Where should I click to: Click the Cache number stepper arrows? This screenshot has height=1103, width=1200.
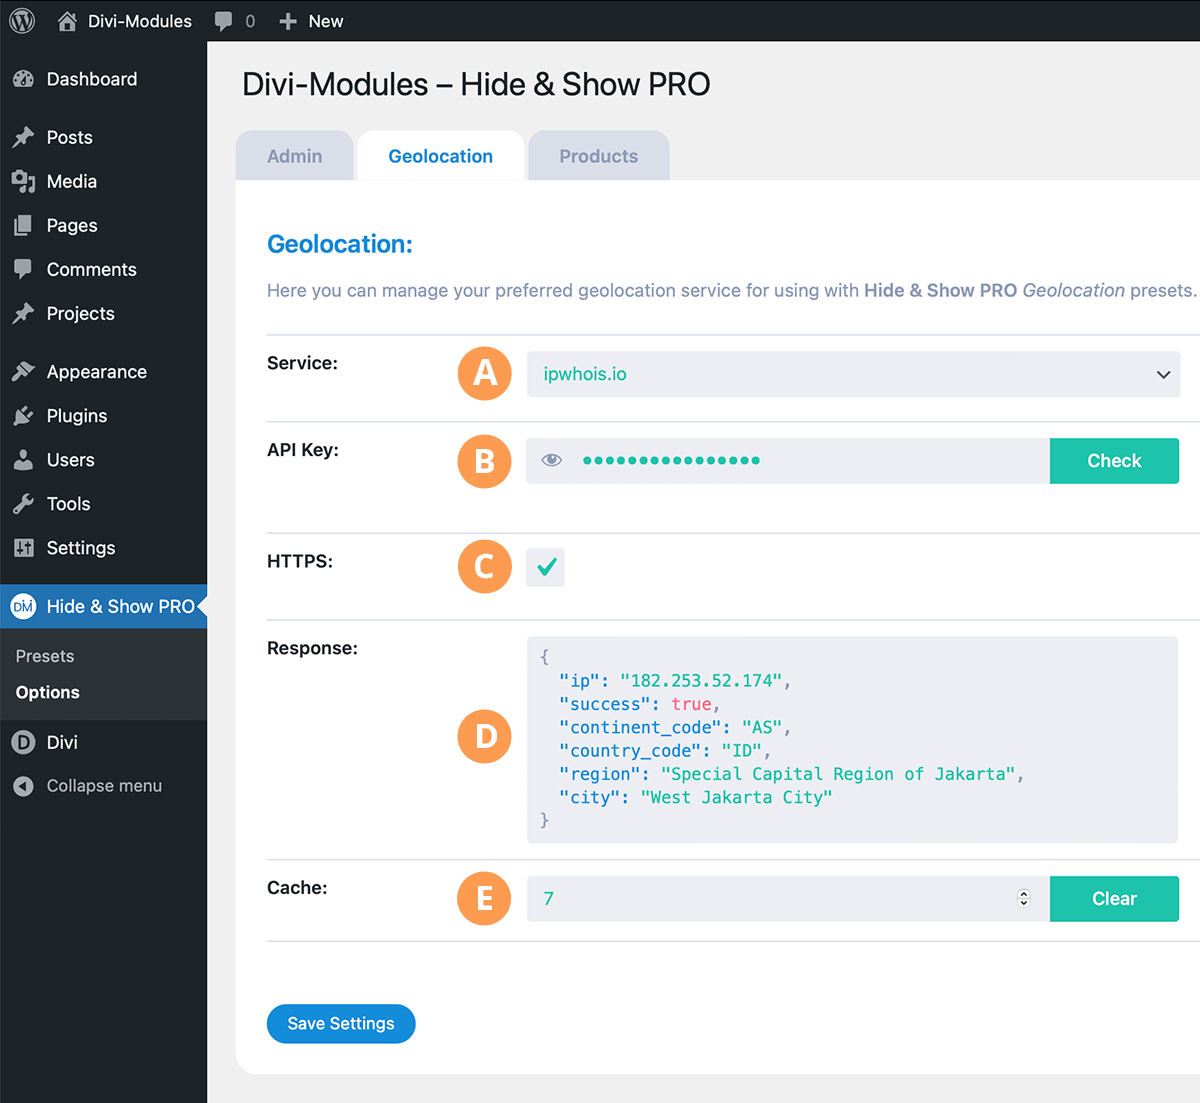[1023, 898]
